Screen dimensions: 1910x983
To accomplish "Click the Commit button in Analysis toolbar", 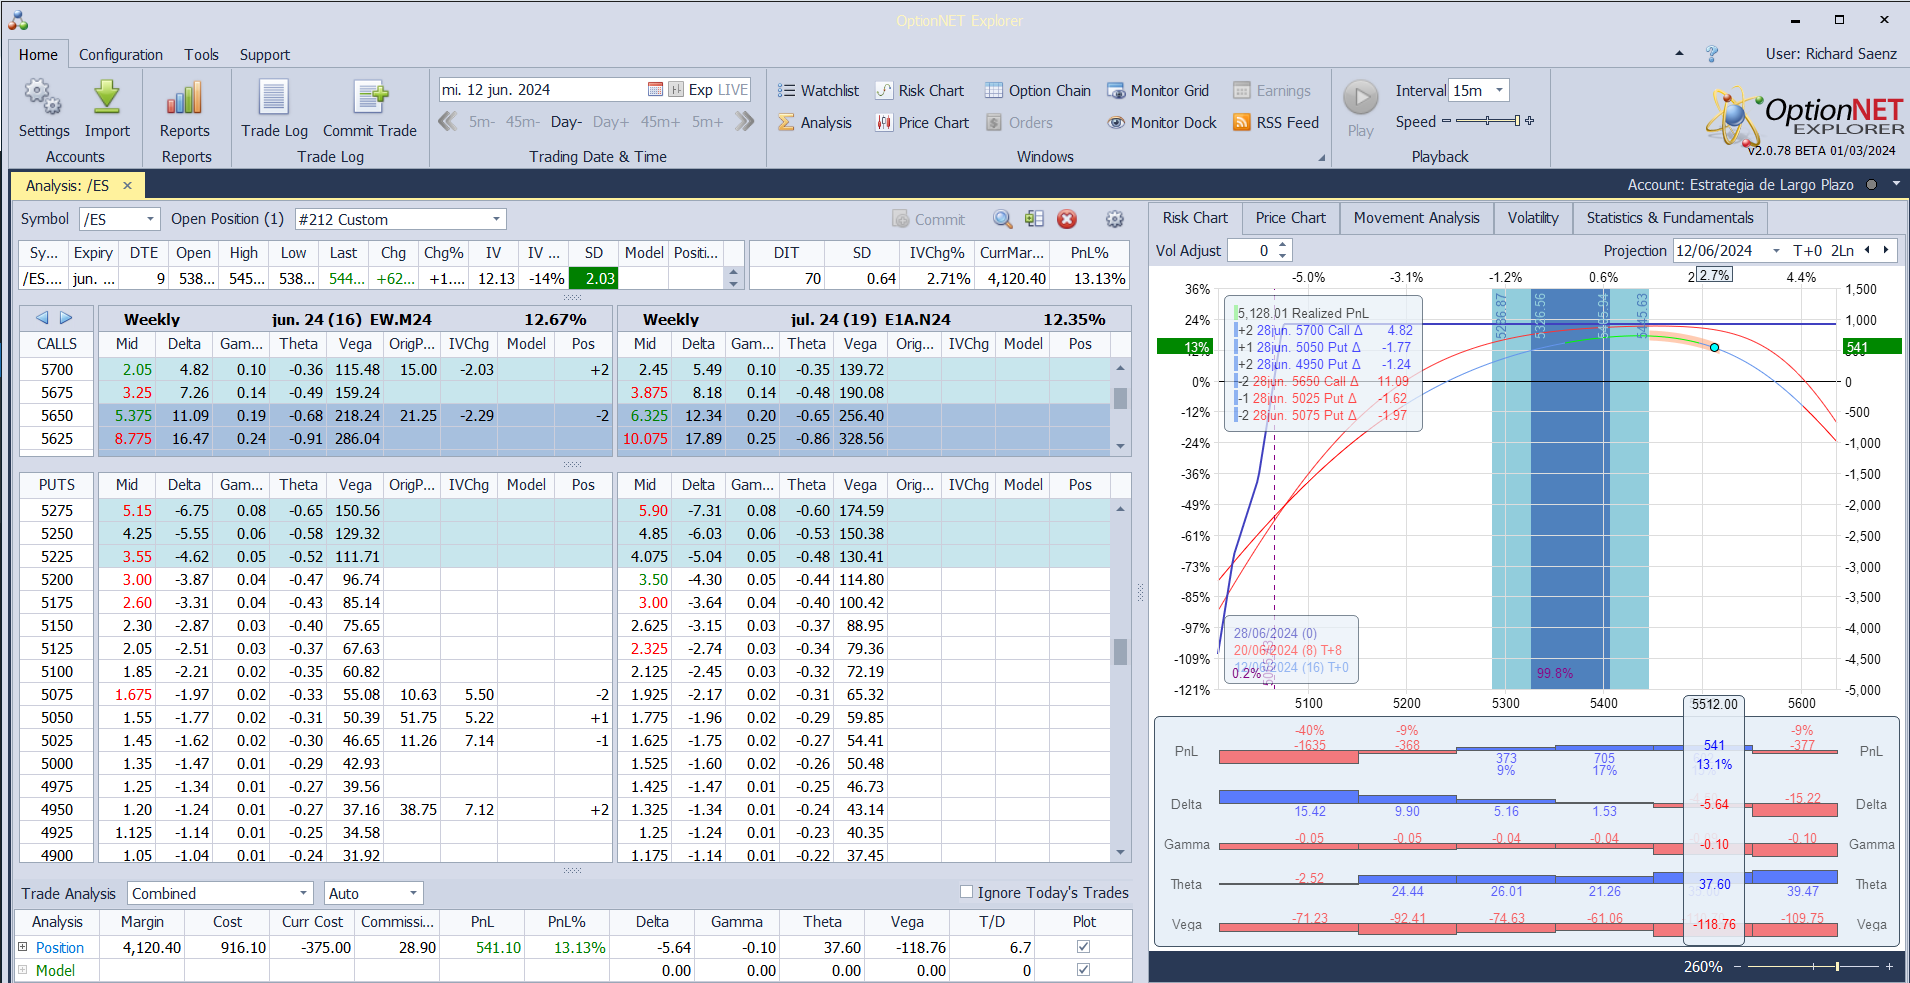I will click(929, 219).
